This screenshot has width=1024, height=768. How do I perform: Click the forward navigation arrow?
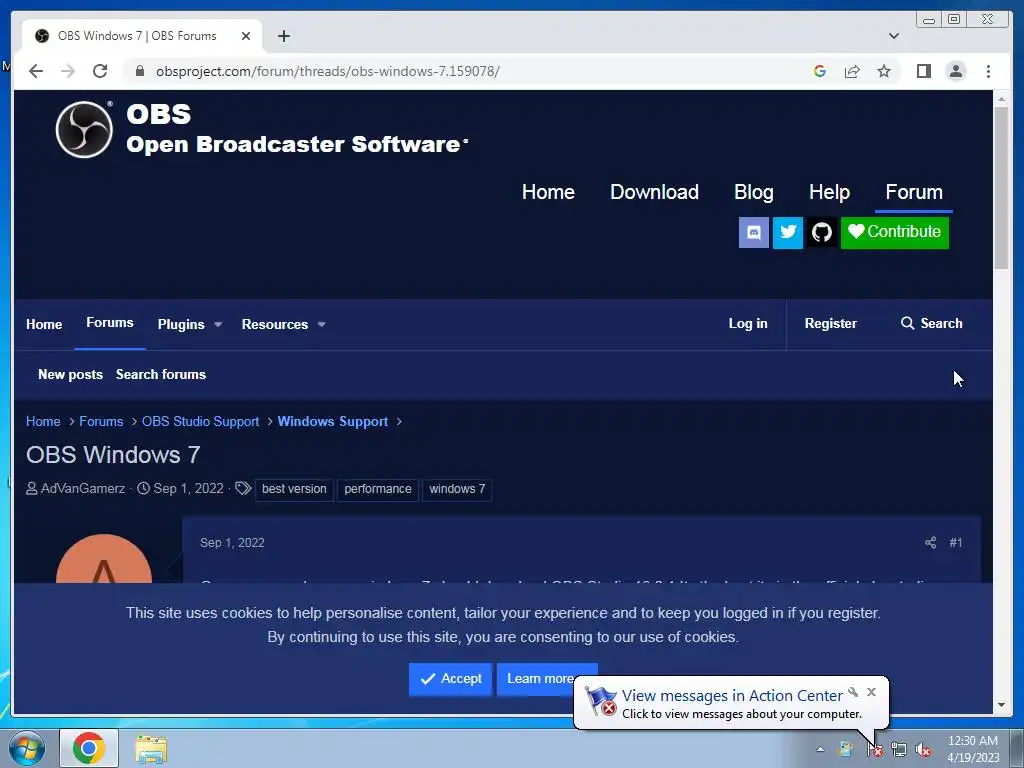[68, 71]
